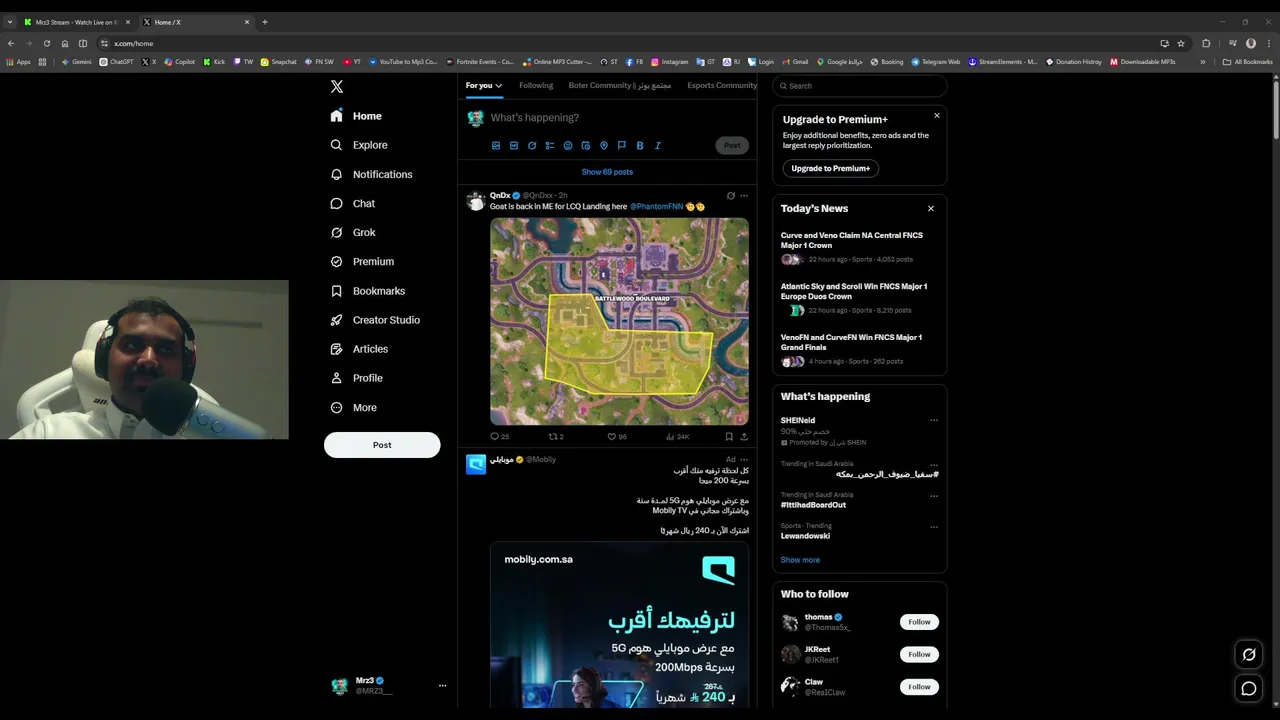Open Mobily ad options dots

(x=744, y=460)
